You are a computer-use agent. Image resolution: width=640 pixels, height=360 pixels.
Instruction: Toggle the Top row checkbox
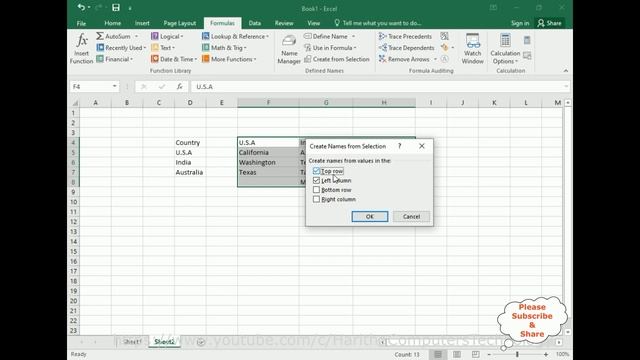tap(316, 171)
